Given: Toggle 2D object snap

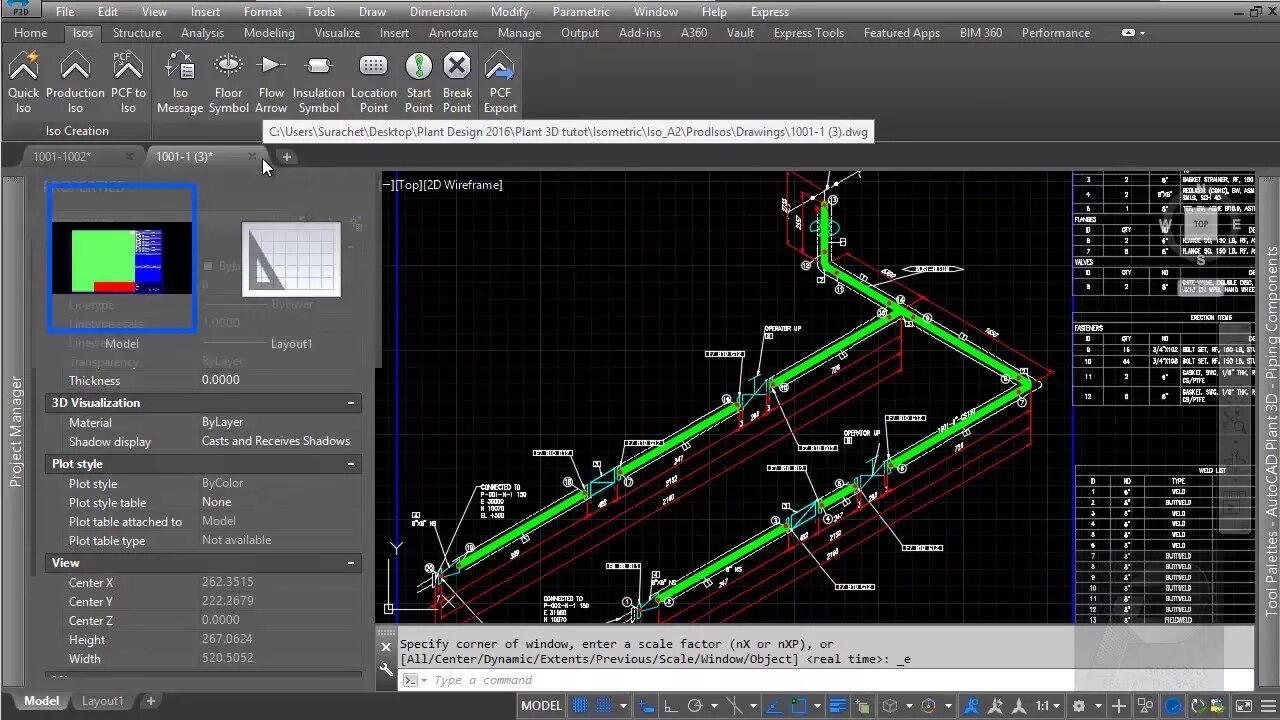Looking at the screenshot, I should 799,705.
